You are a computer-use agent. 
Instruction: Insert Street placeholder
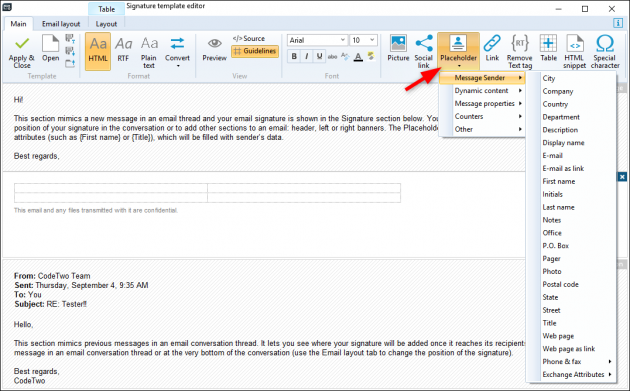[x=571, y=310]
